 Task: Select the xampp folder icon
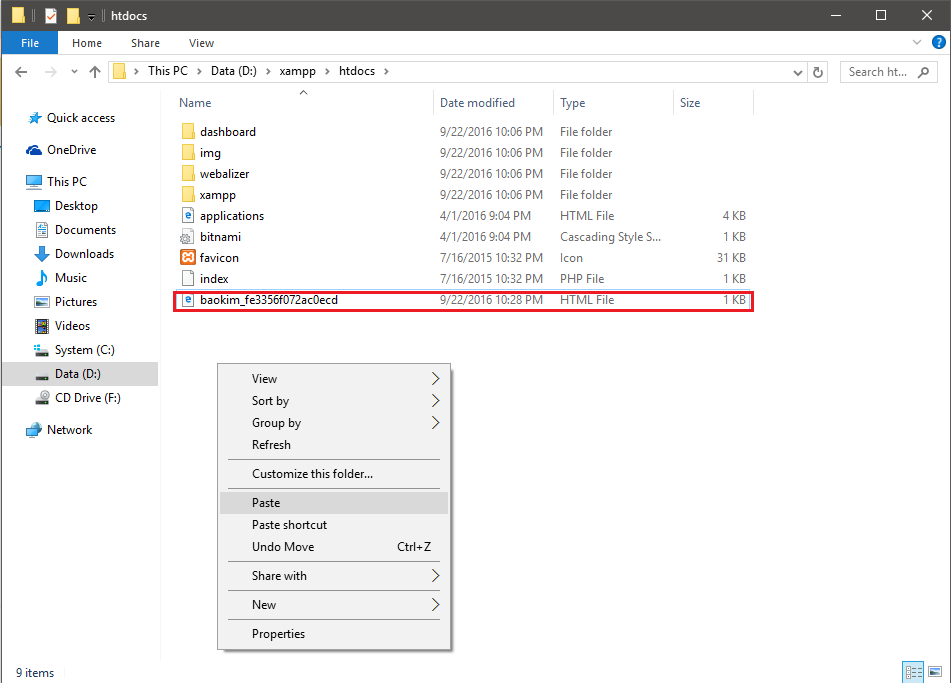tap(188, 195)
